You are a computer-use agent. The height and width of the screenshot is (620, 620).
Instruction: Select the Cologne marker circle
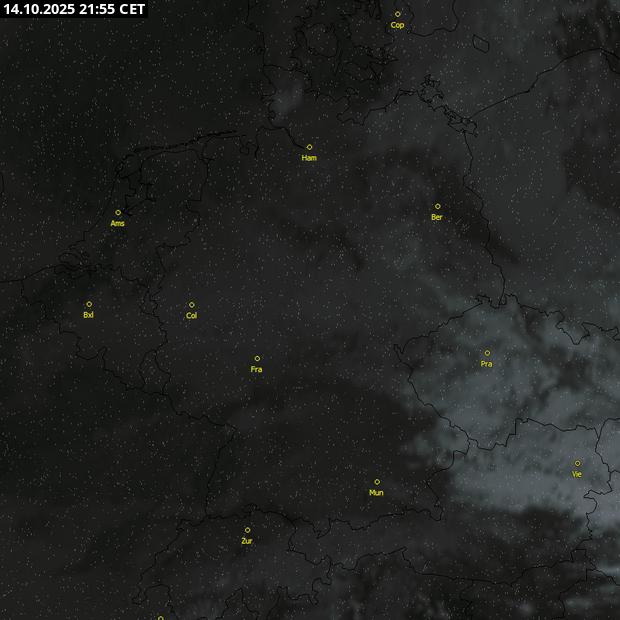(x=192, y=305)
